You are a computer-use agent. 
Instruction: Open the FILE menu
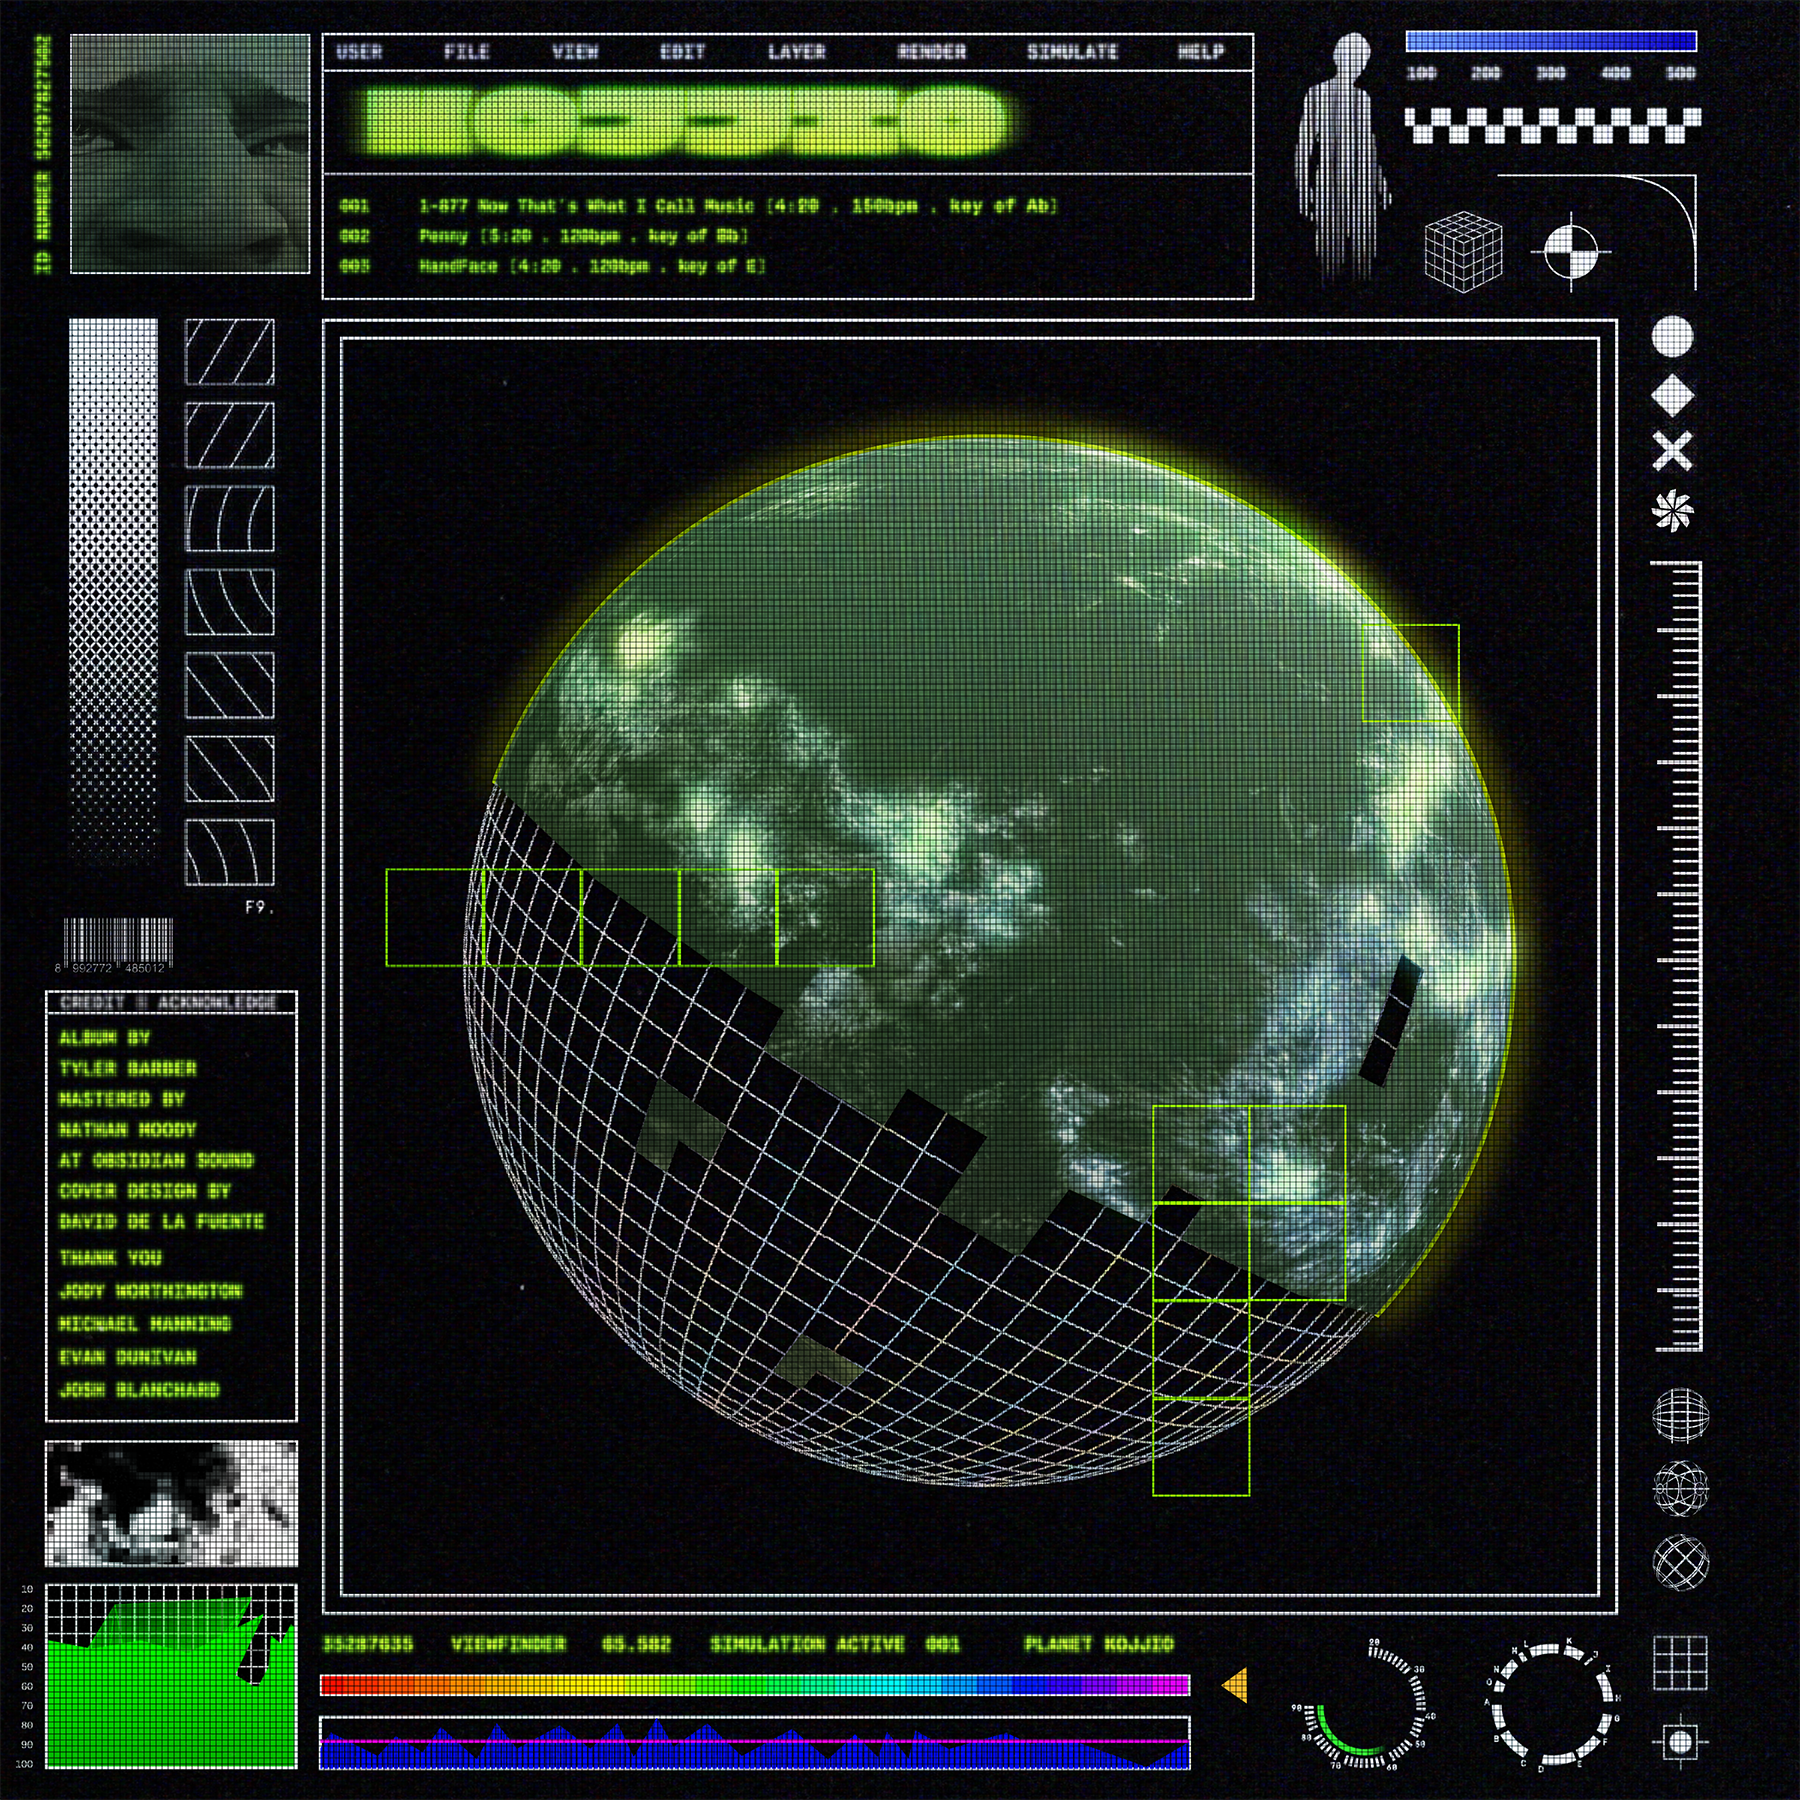[x=467, y=52]
